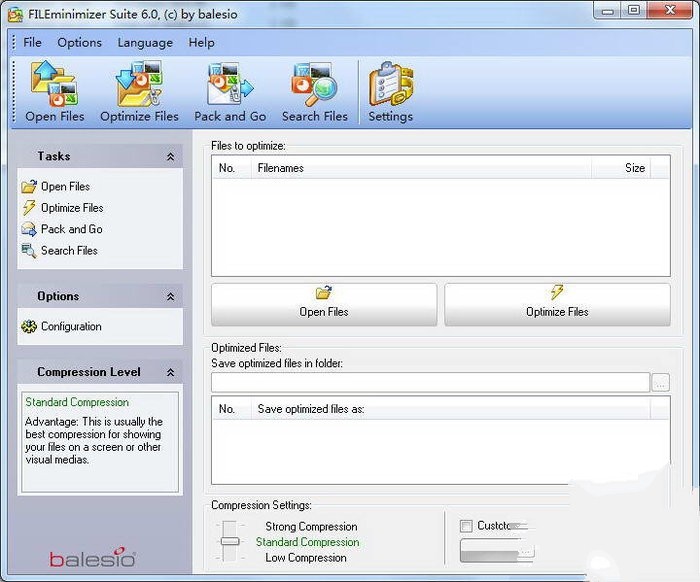Open the Options menu
The image size is (700, 582).
click(79, 42)
